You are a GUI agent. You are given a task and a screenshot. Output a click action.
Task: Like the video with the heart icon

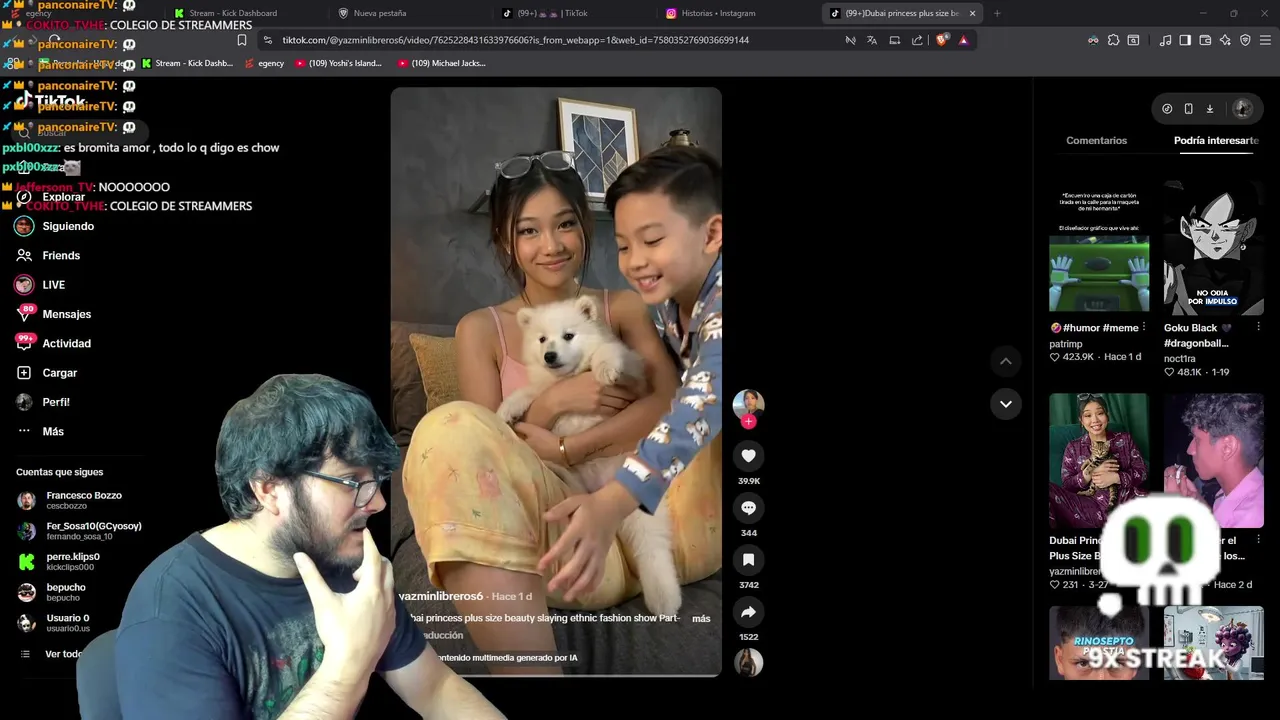(748, 456)
